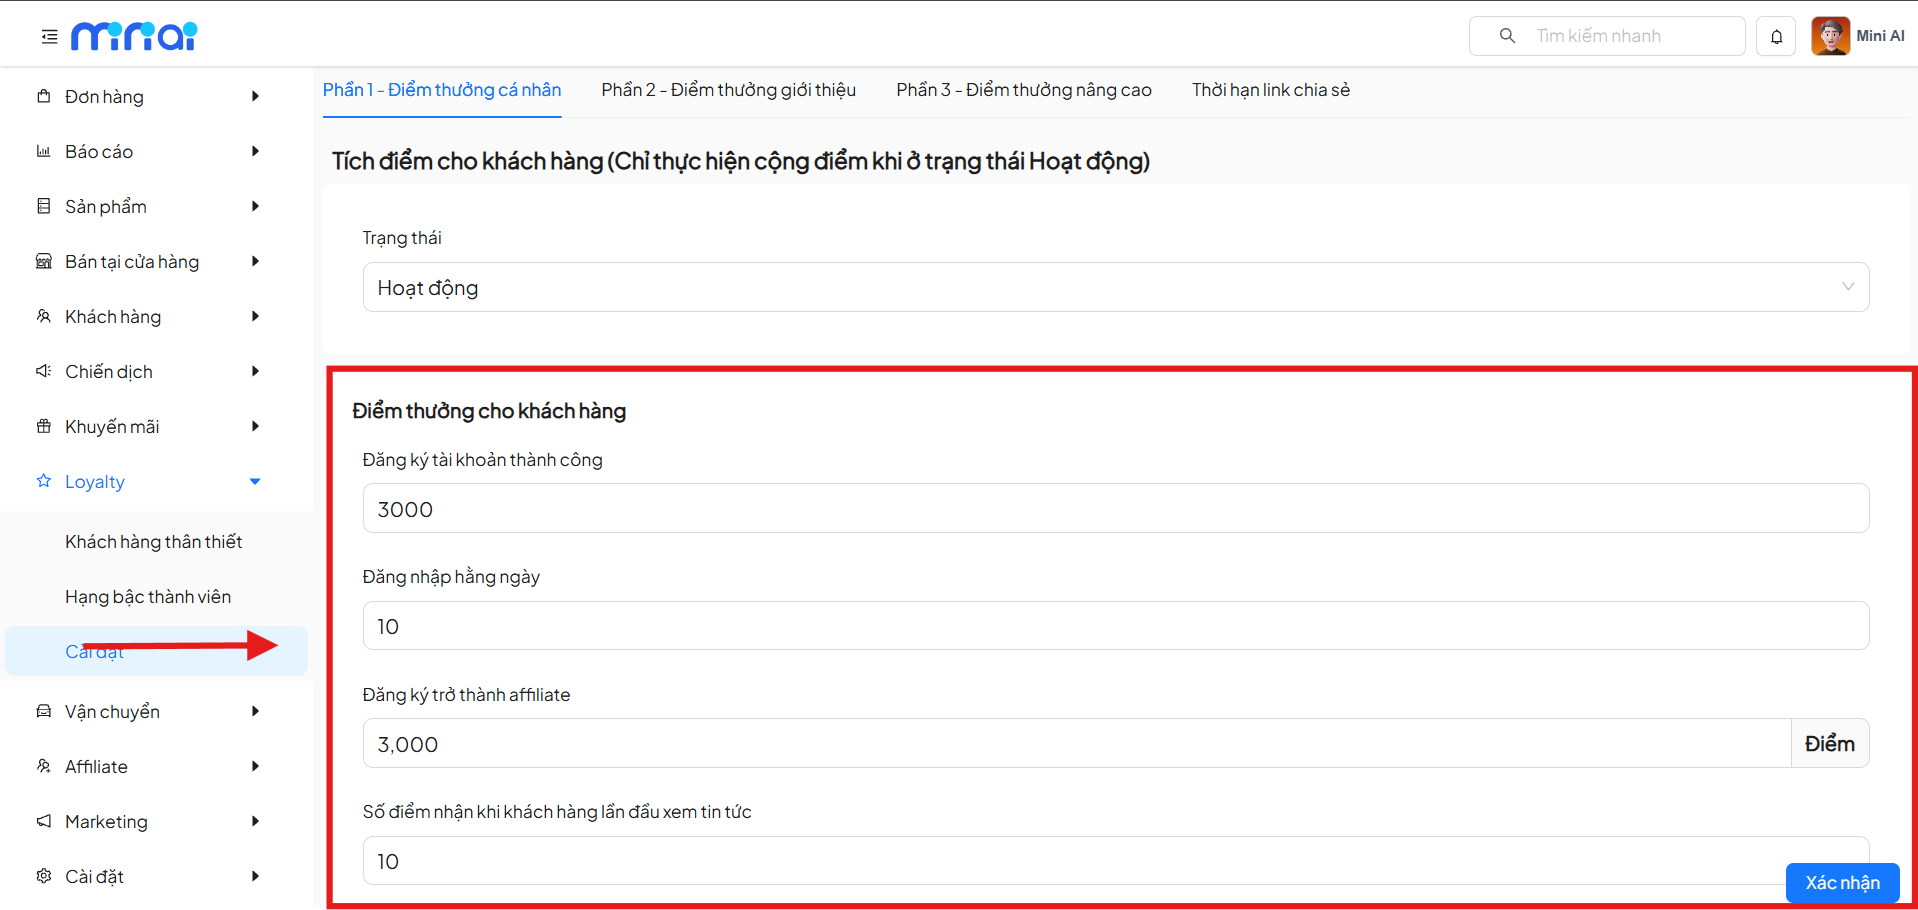Expand the Sản phẩm submenu arrow

[255, 207]
